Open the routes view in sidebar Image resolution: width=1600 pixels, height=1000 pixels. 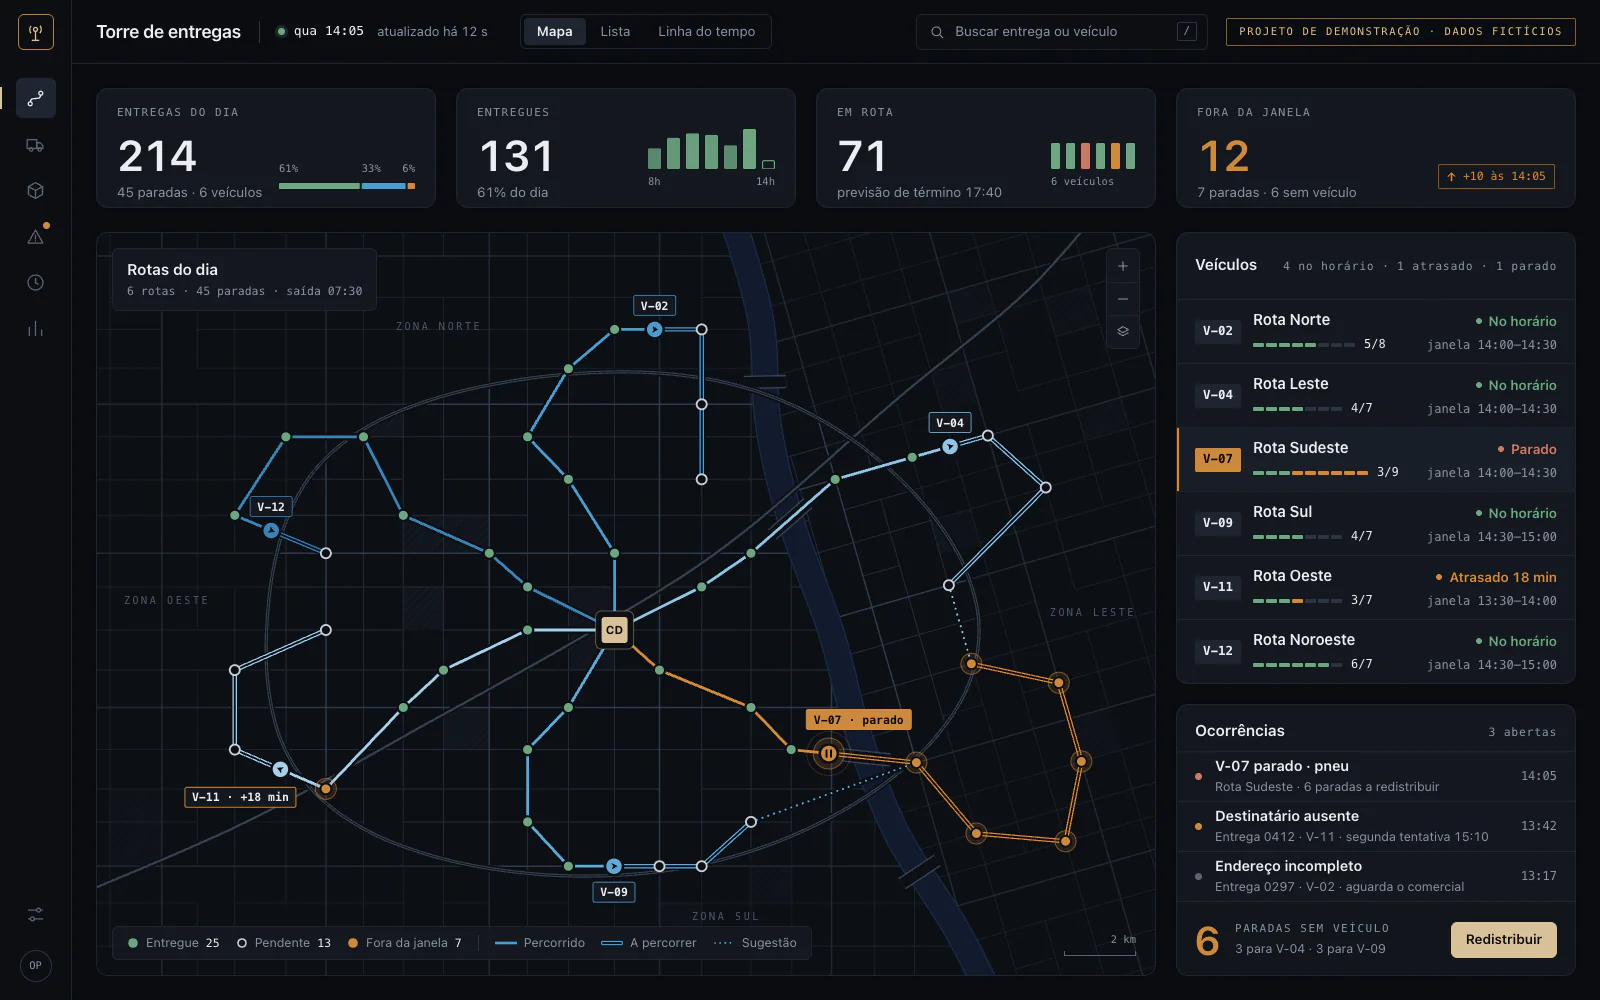35,98
